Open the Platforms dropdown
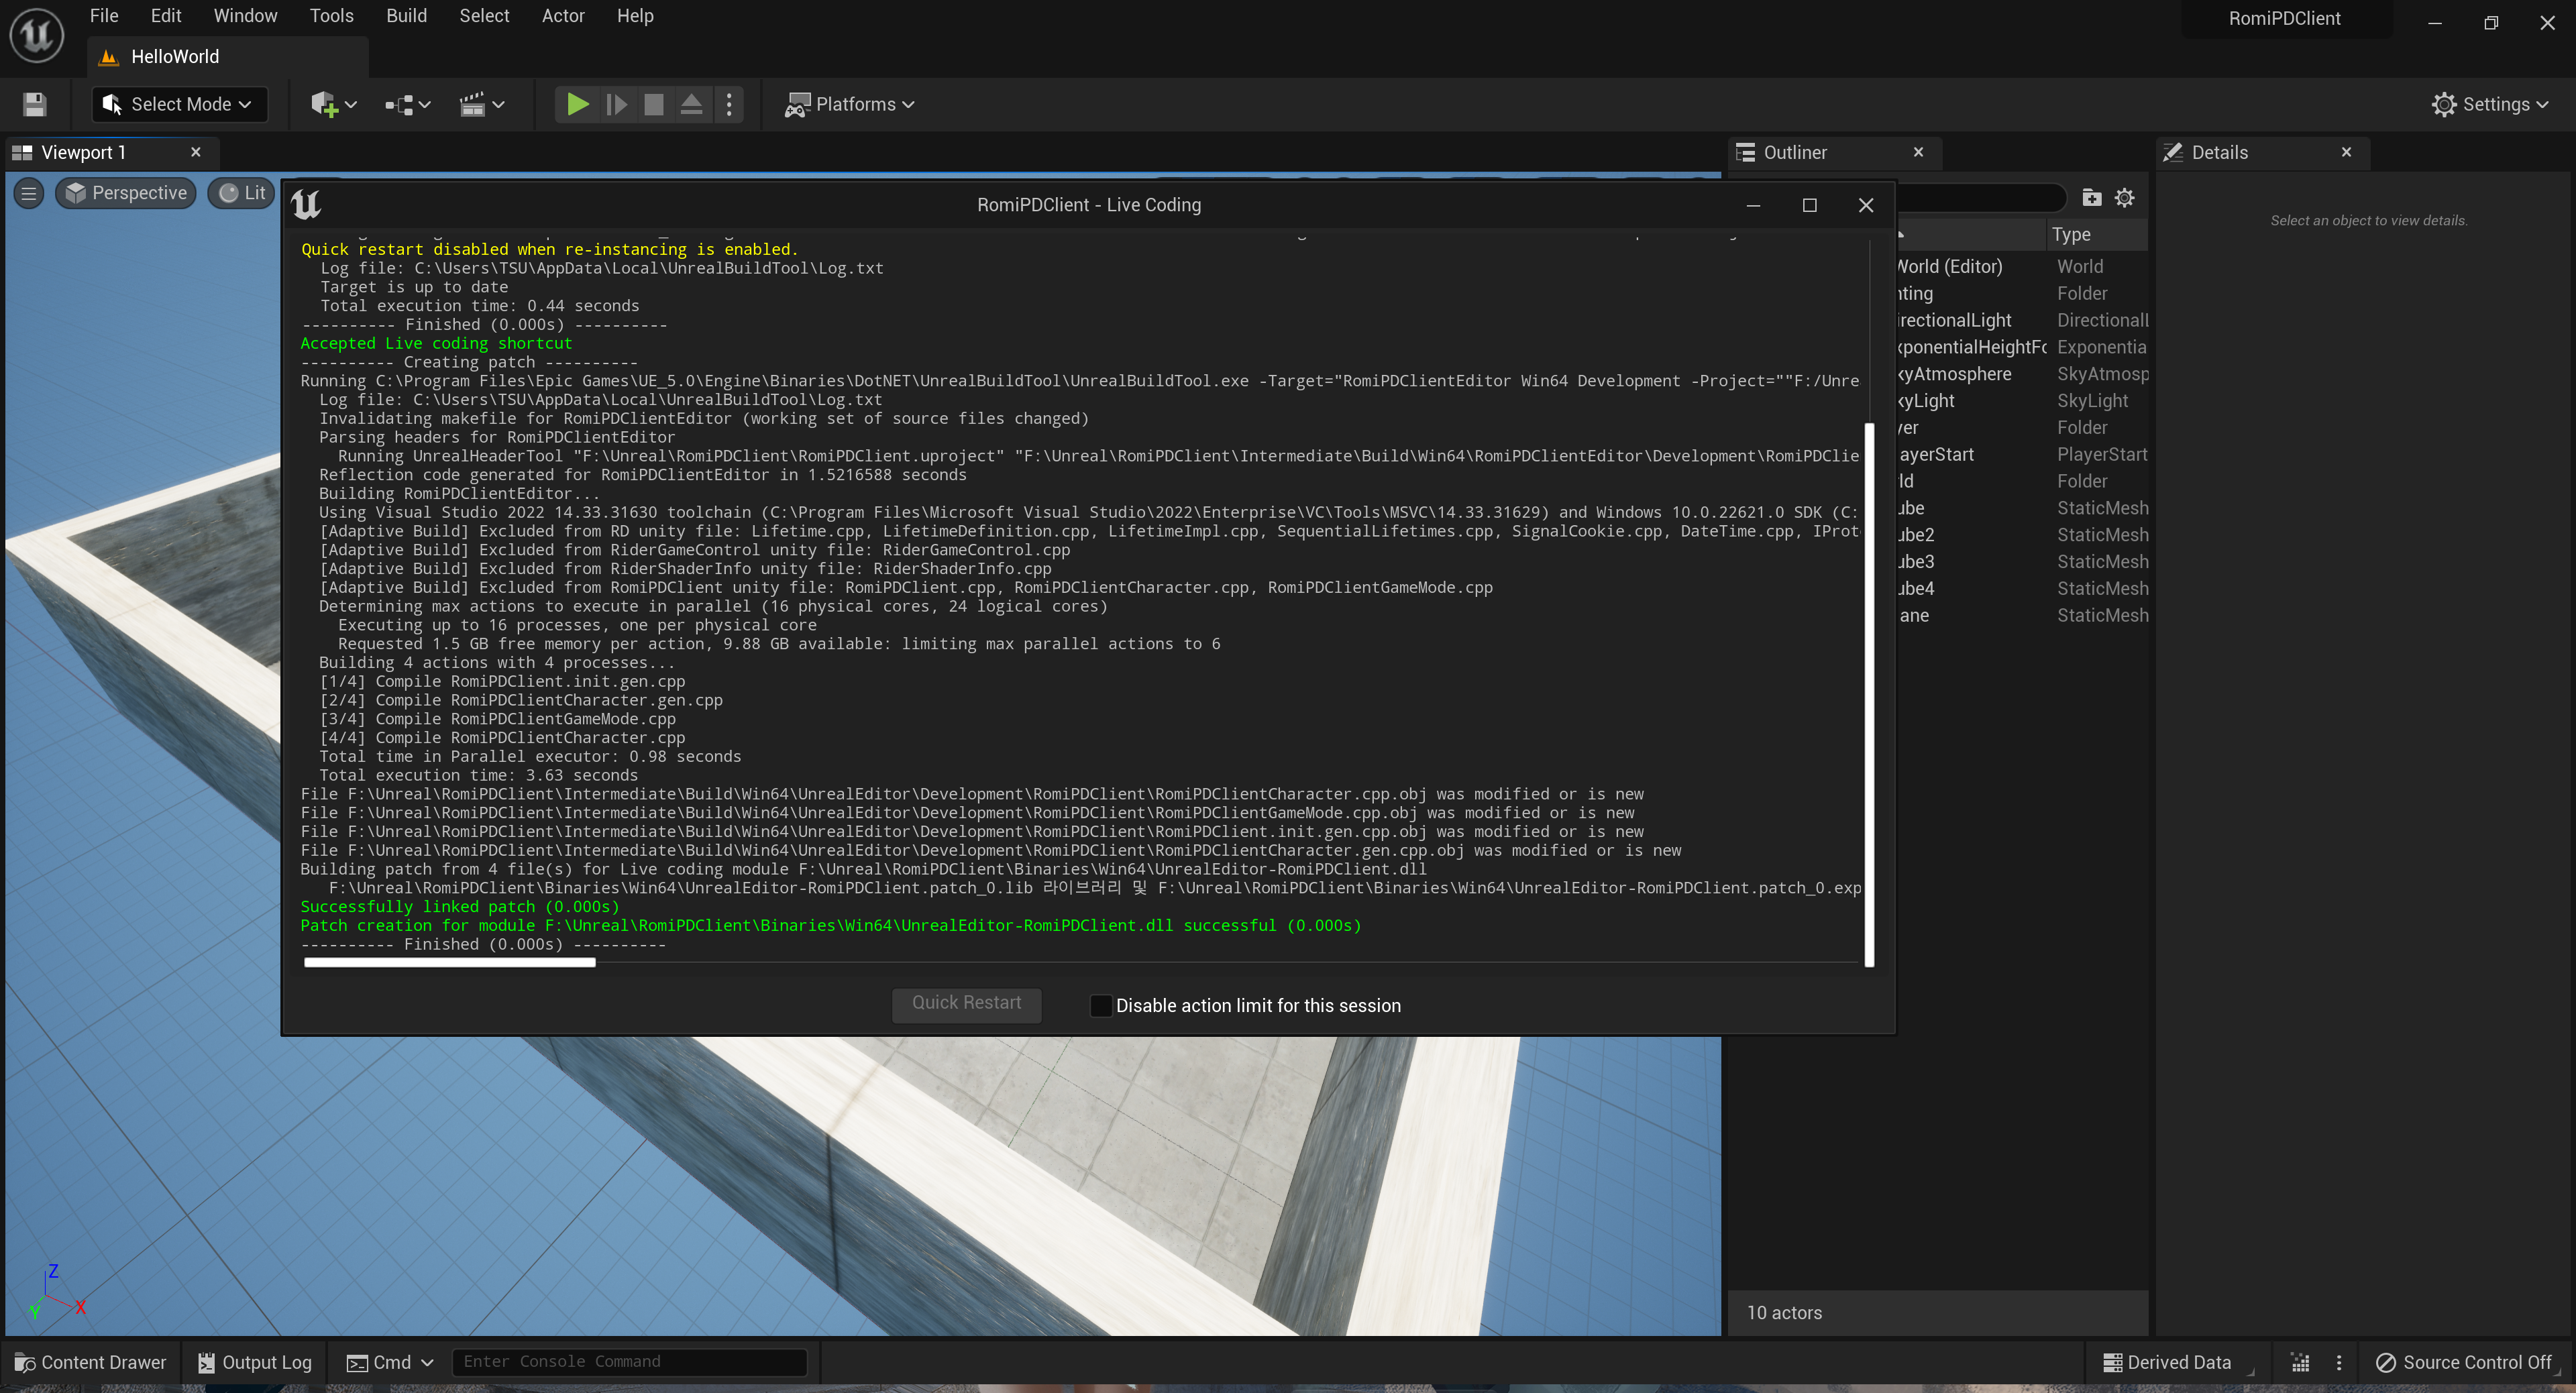 point(851,104)
